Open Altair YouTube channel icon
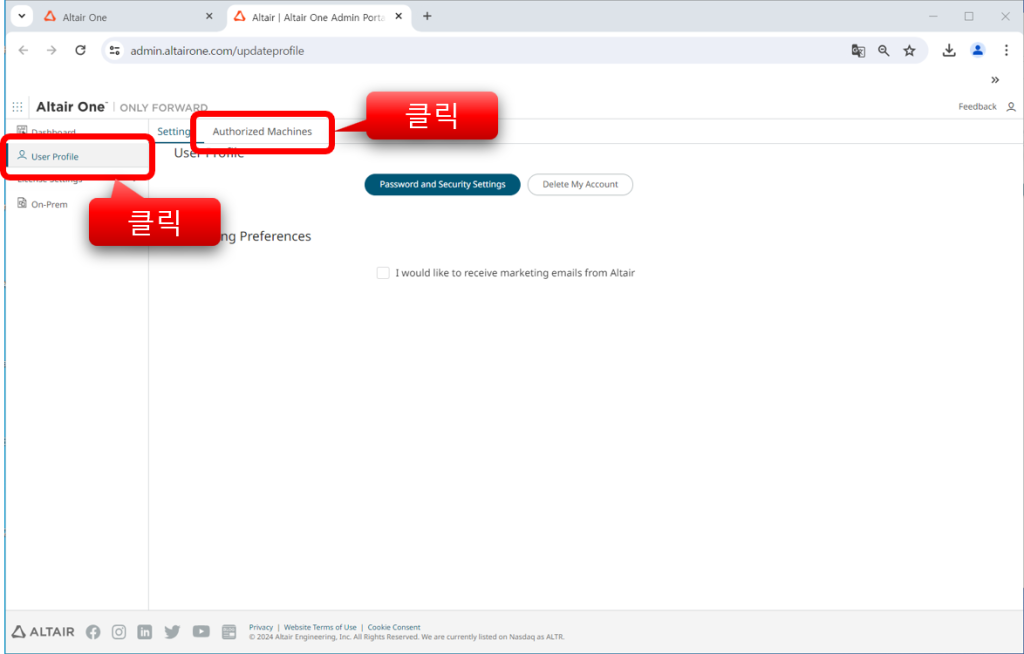The width and height of the screenshot is (1024, 654). click(x=201, y=631)
